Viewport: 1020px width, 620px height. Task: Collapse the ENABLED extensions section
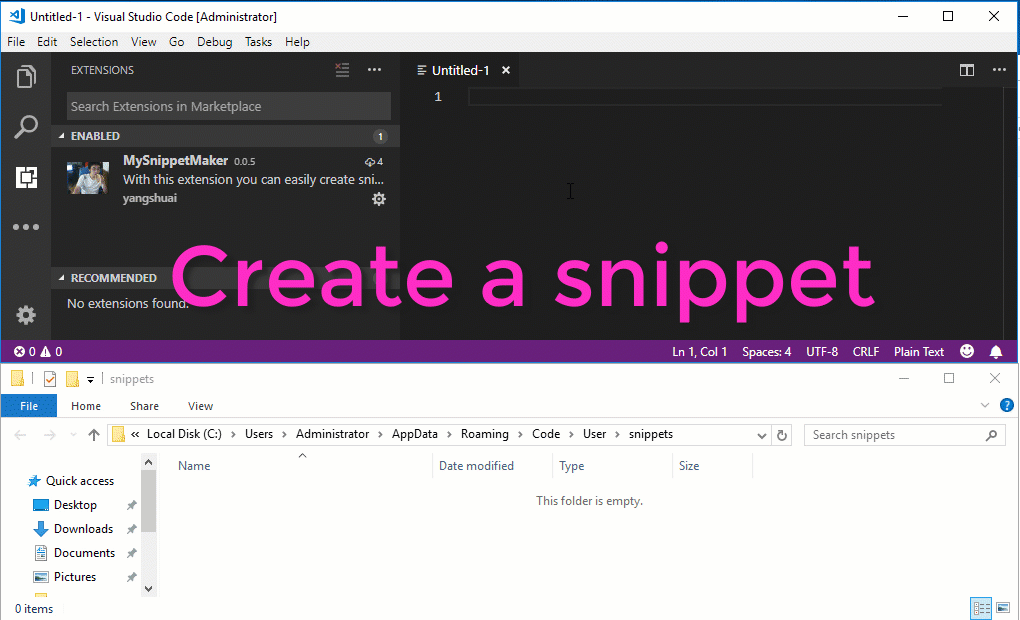(225, 136)
